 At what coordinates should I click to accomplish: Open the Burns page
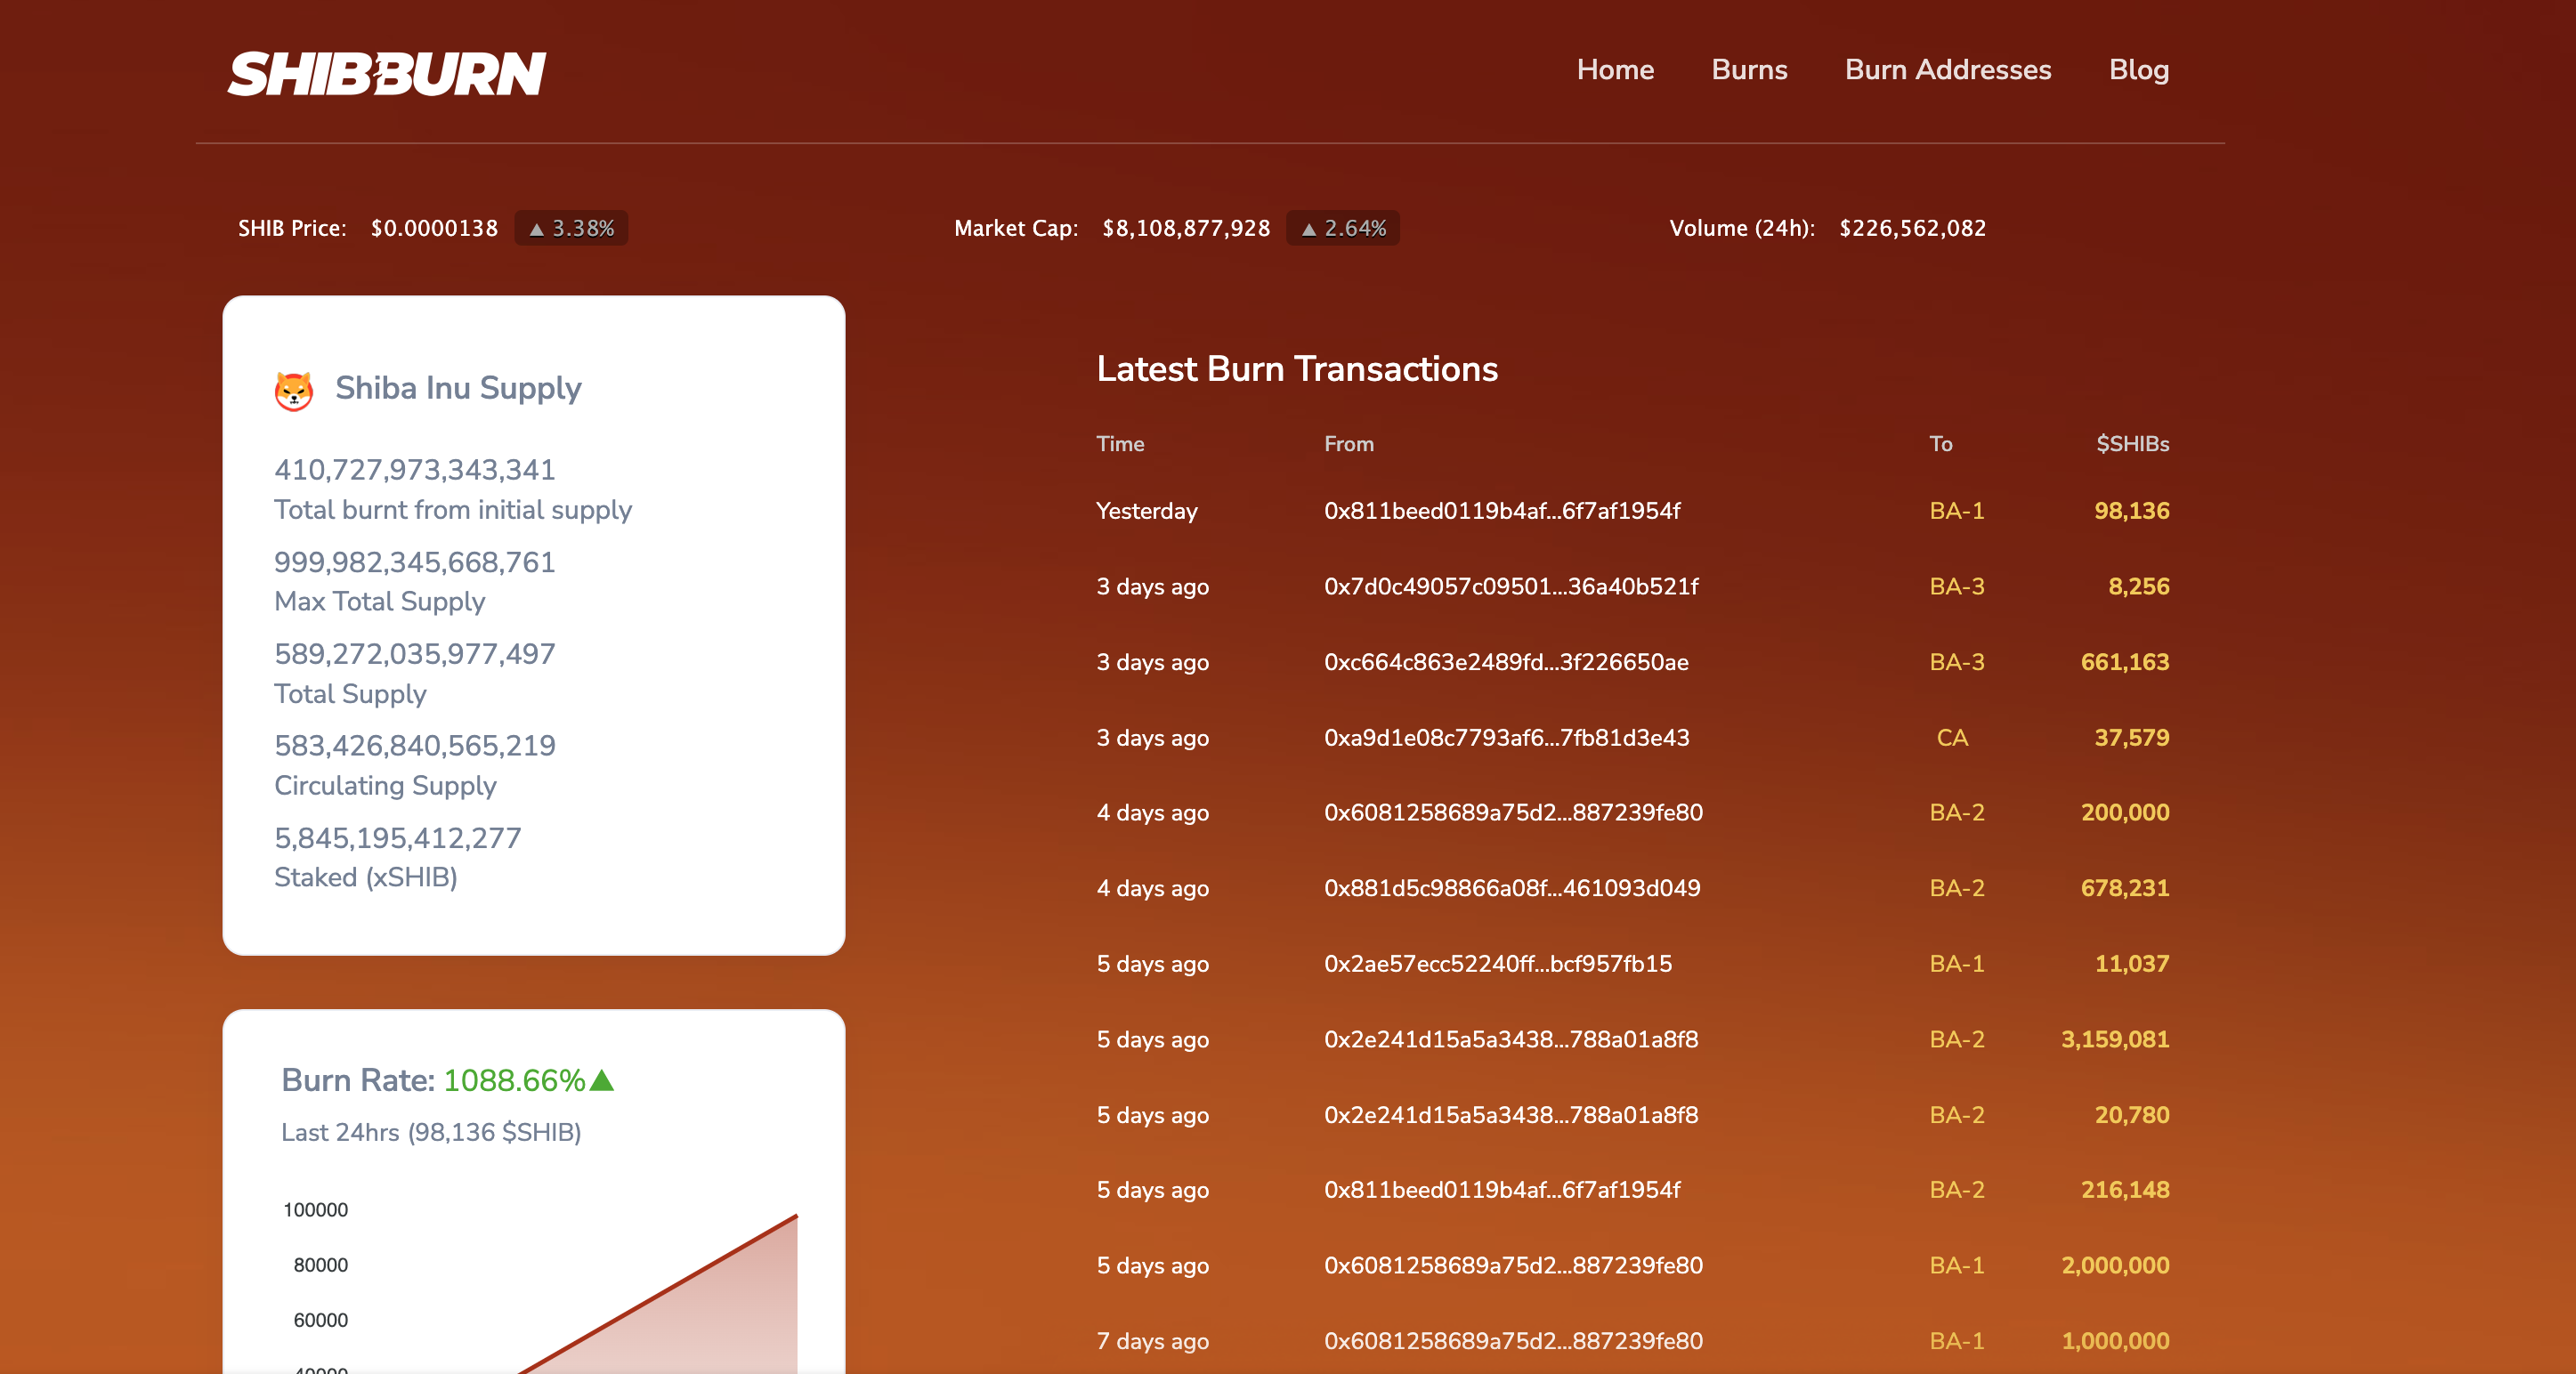coord(1748,69)
